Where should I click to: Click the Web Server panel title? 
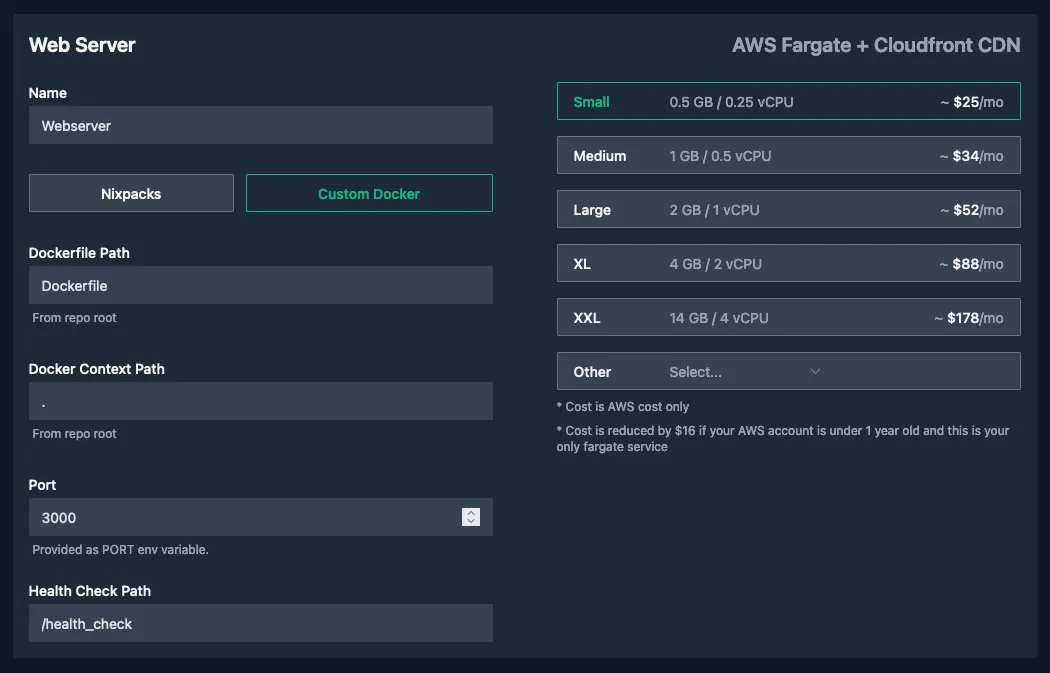pos(82,44)
